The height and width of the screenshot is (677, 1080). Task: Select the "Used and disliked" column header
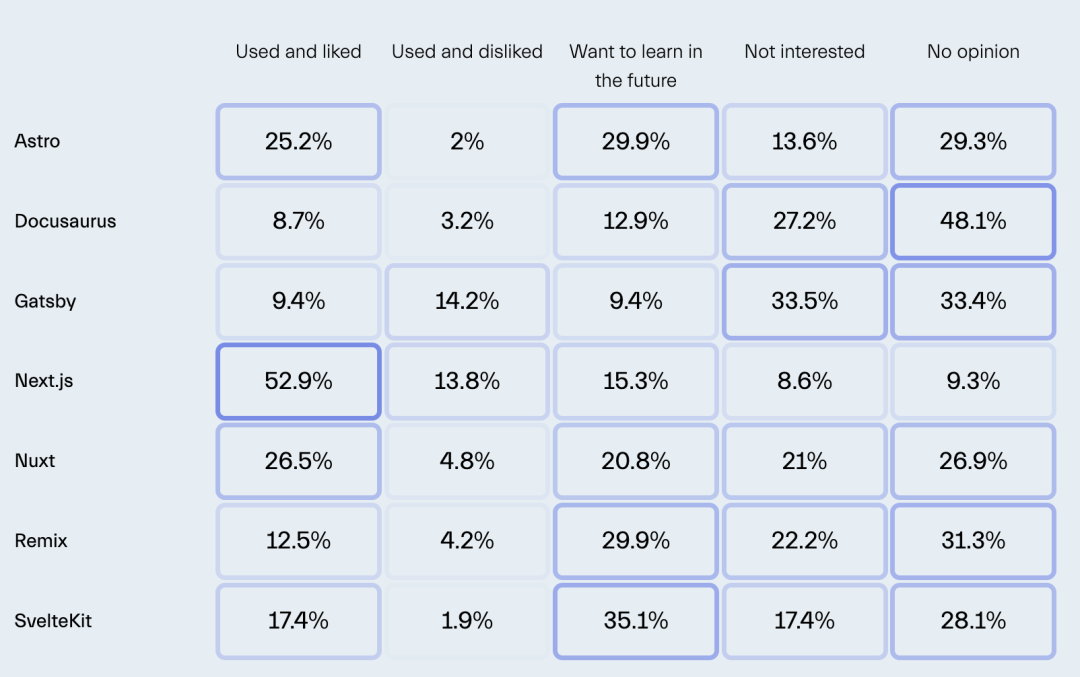pos(467,52)
